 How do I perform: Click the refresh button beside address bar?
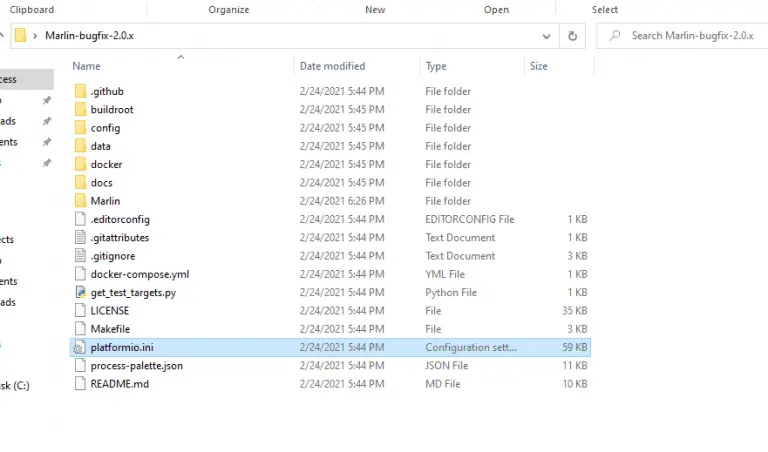(x=572, y=35)
